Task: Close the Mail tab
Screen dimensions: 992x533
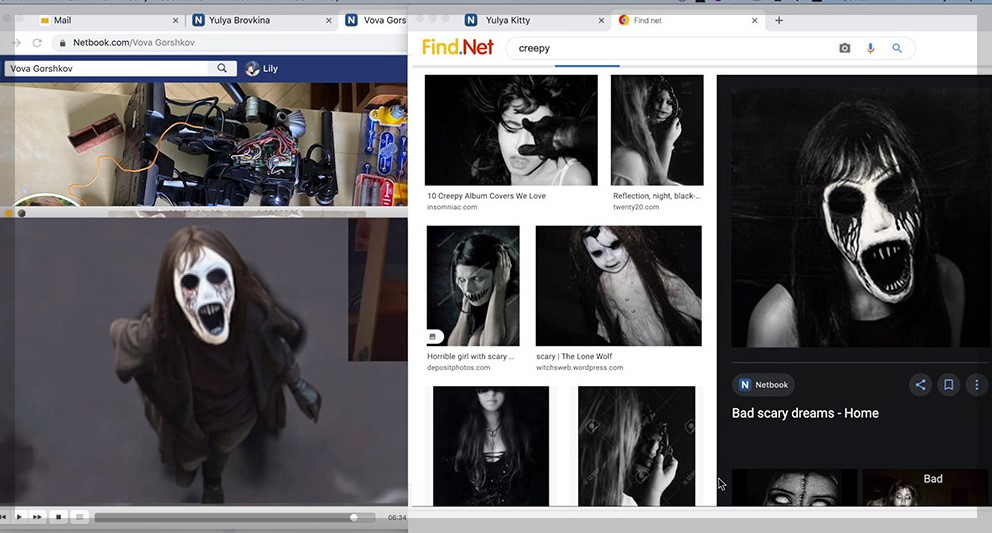Action: [x=175, y=21]
